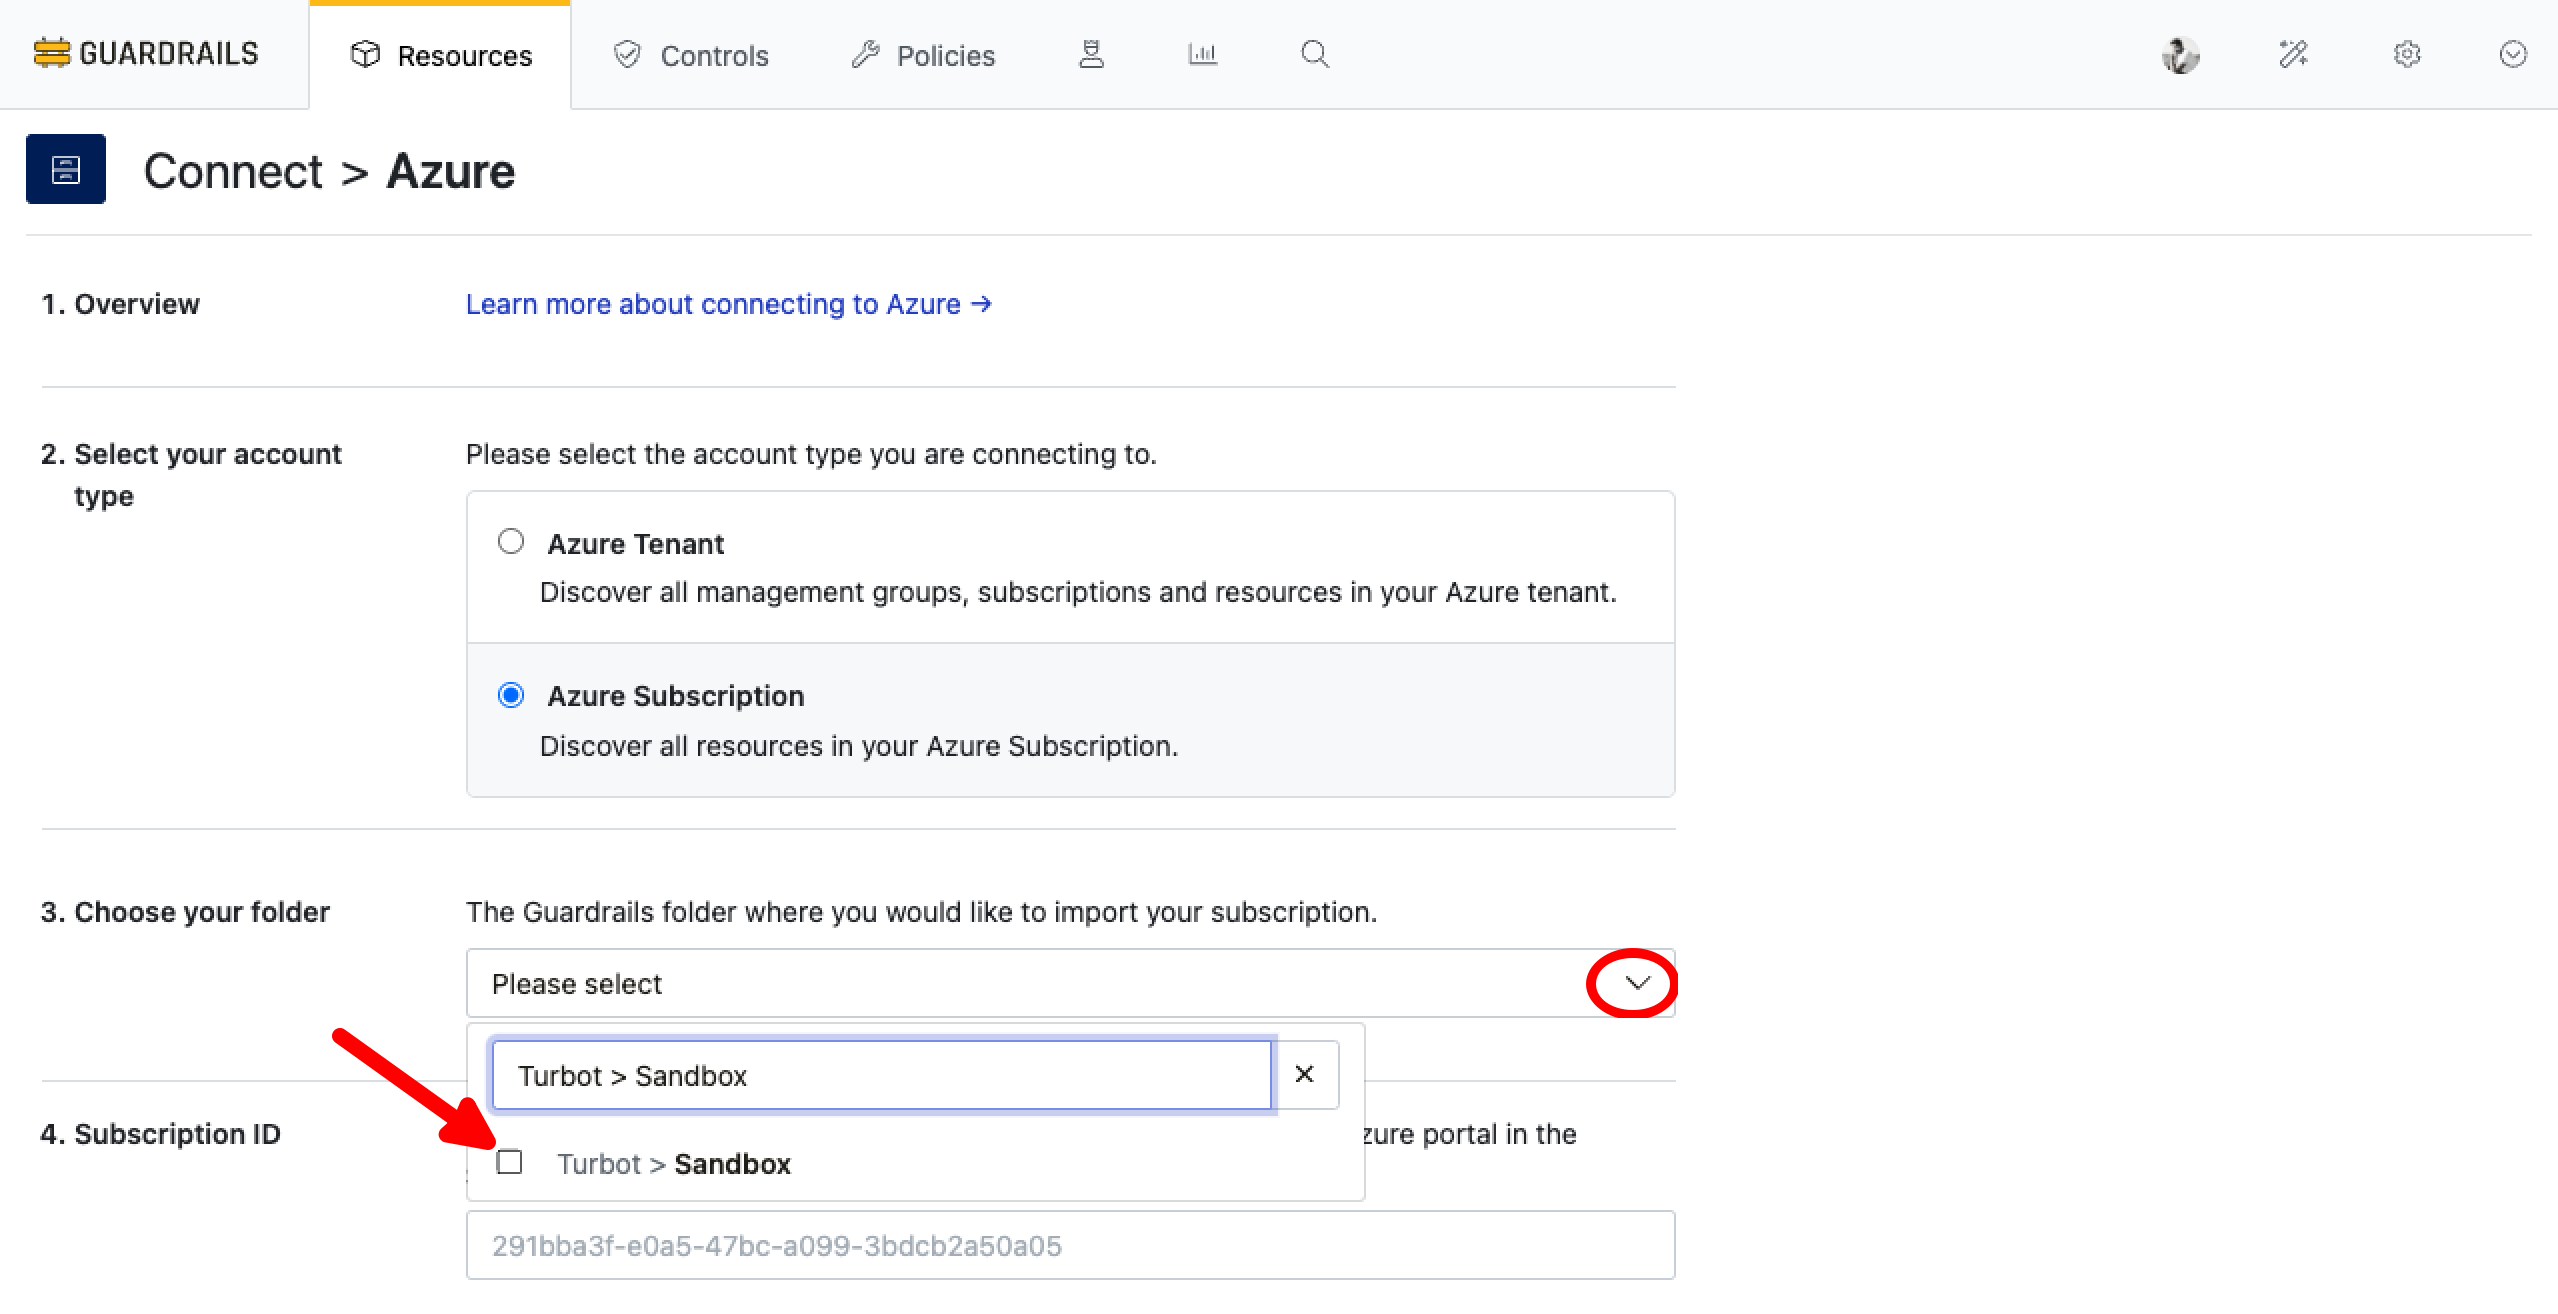Click the circled checkmark status icon
The image size is (2558, 1314).
coord(2512,54)
